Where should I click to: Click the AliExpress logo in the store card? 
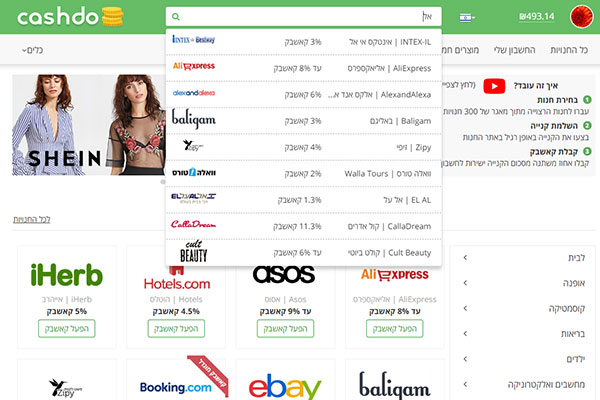coord(395,274)
